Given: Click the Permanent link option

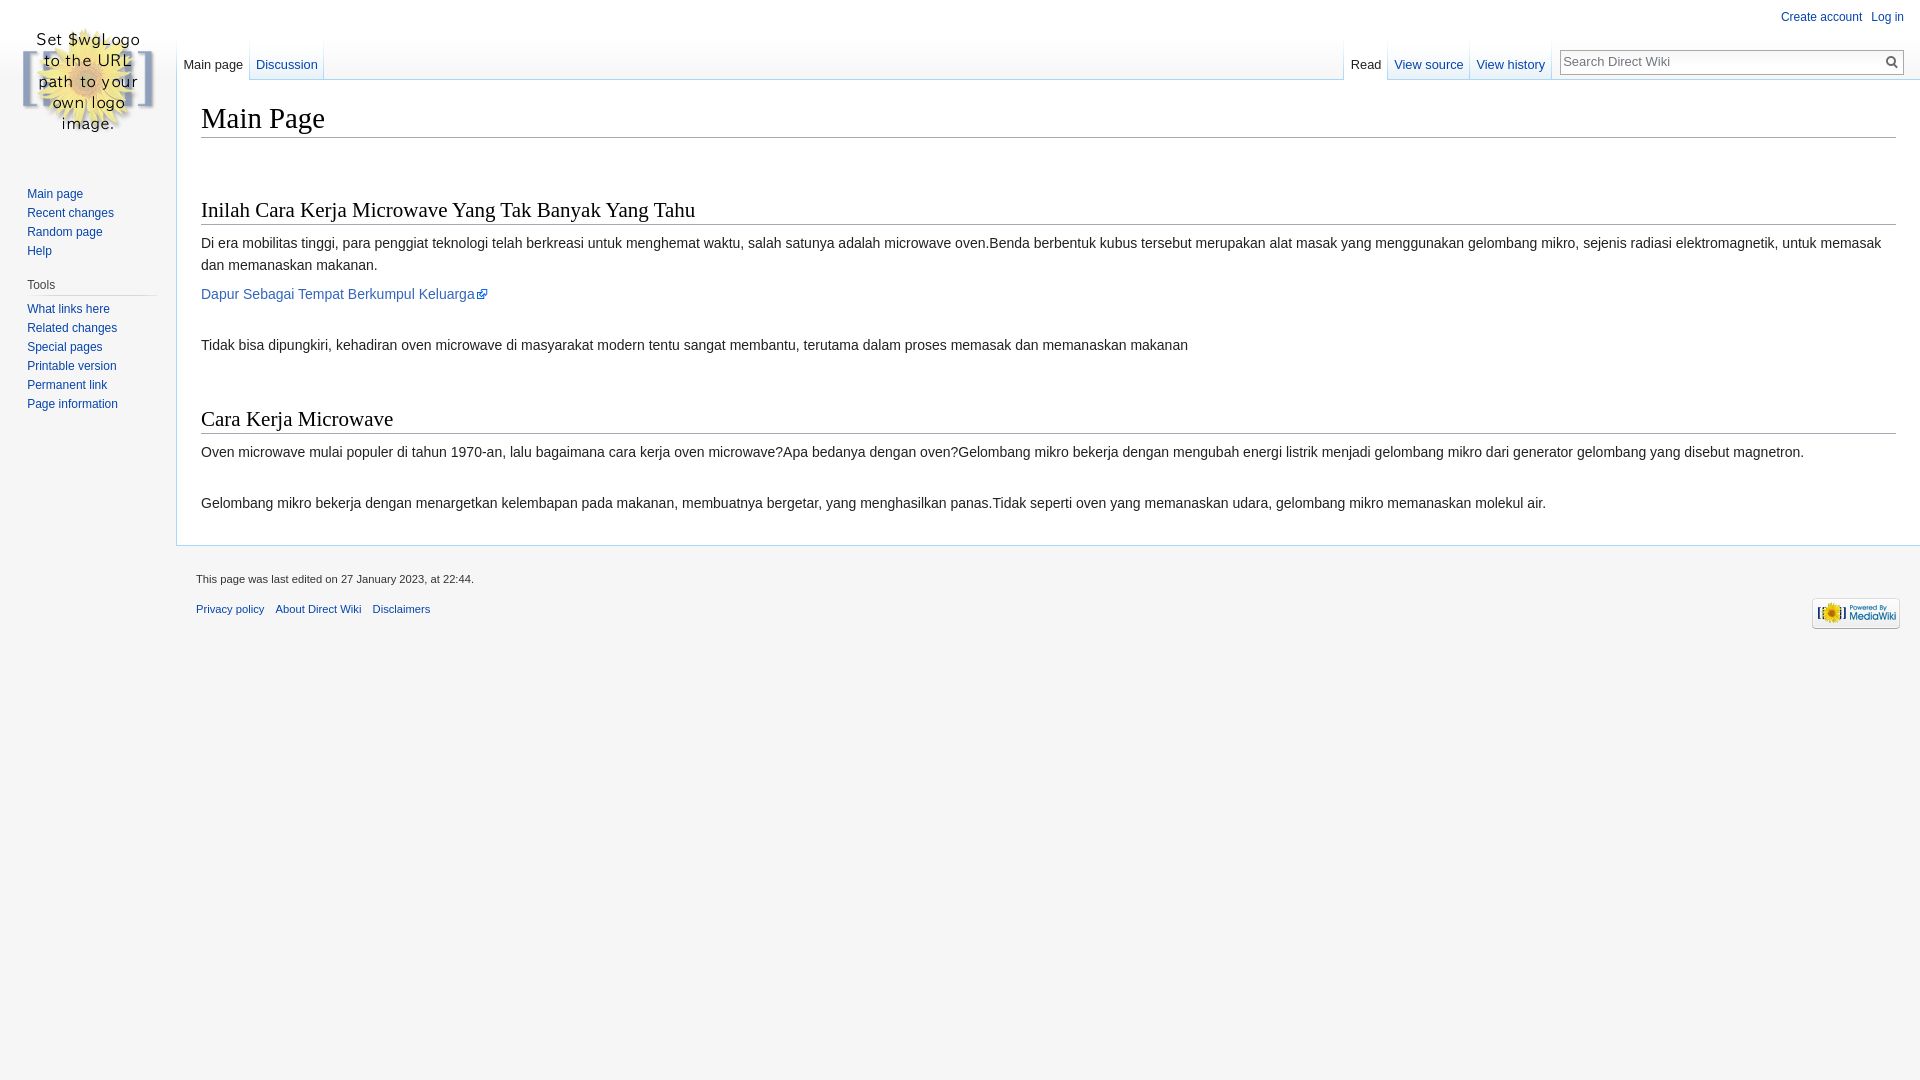Looking at the screenshot, I should pyautogui.click(x=66, y=384).
